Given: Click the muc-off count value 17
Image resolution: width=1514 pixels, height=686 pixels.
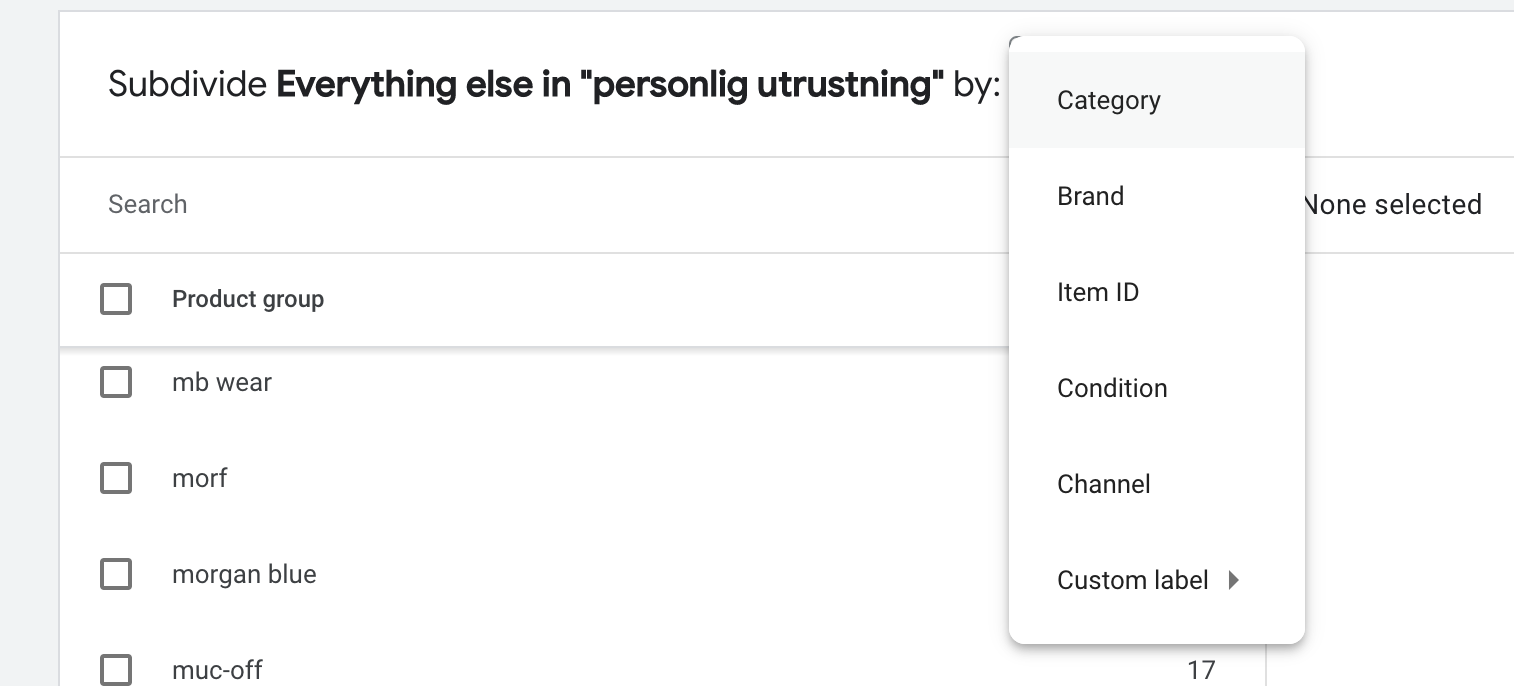Looking at the screenshot, I should tap(1201, 670).
